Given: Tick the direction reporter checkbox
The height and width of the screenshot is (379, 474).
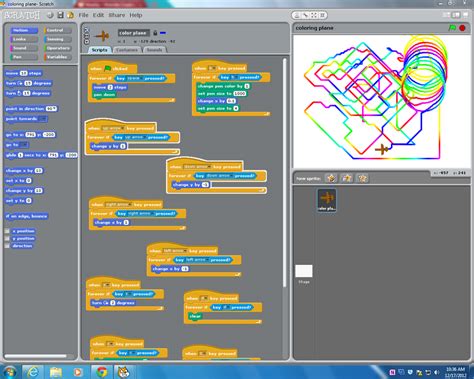Looking at the screenshot, I should pos(7,246).
